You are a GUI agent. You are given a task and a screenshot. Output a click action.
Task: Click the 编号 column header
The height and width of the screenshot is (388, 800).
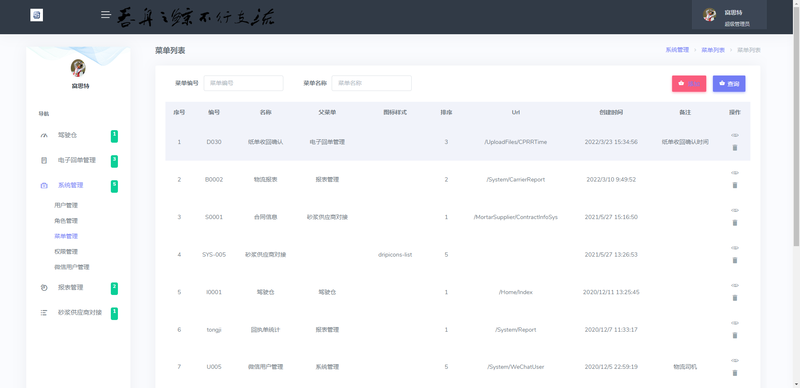point(214,112)
